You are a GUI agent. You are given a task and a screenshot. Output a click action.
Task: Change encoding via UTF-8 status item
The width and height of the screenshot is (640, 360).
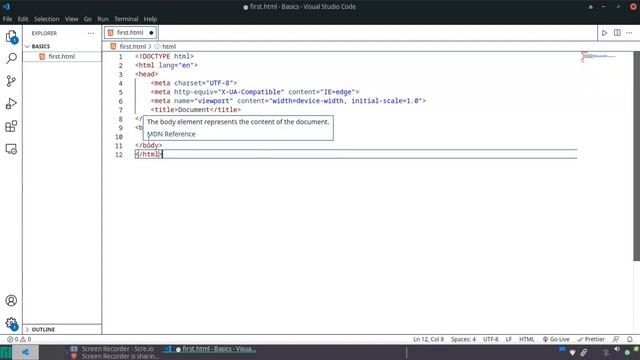pos(491,339)
